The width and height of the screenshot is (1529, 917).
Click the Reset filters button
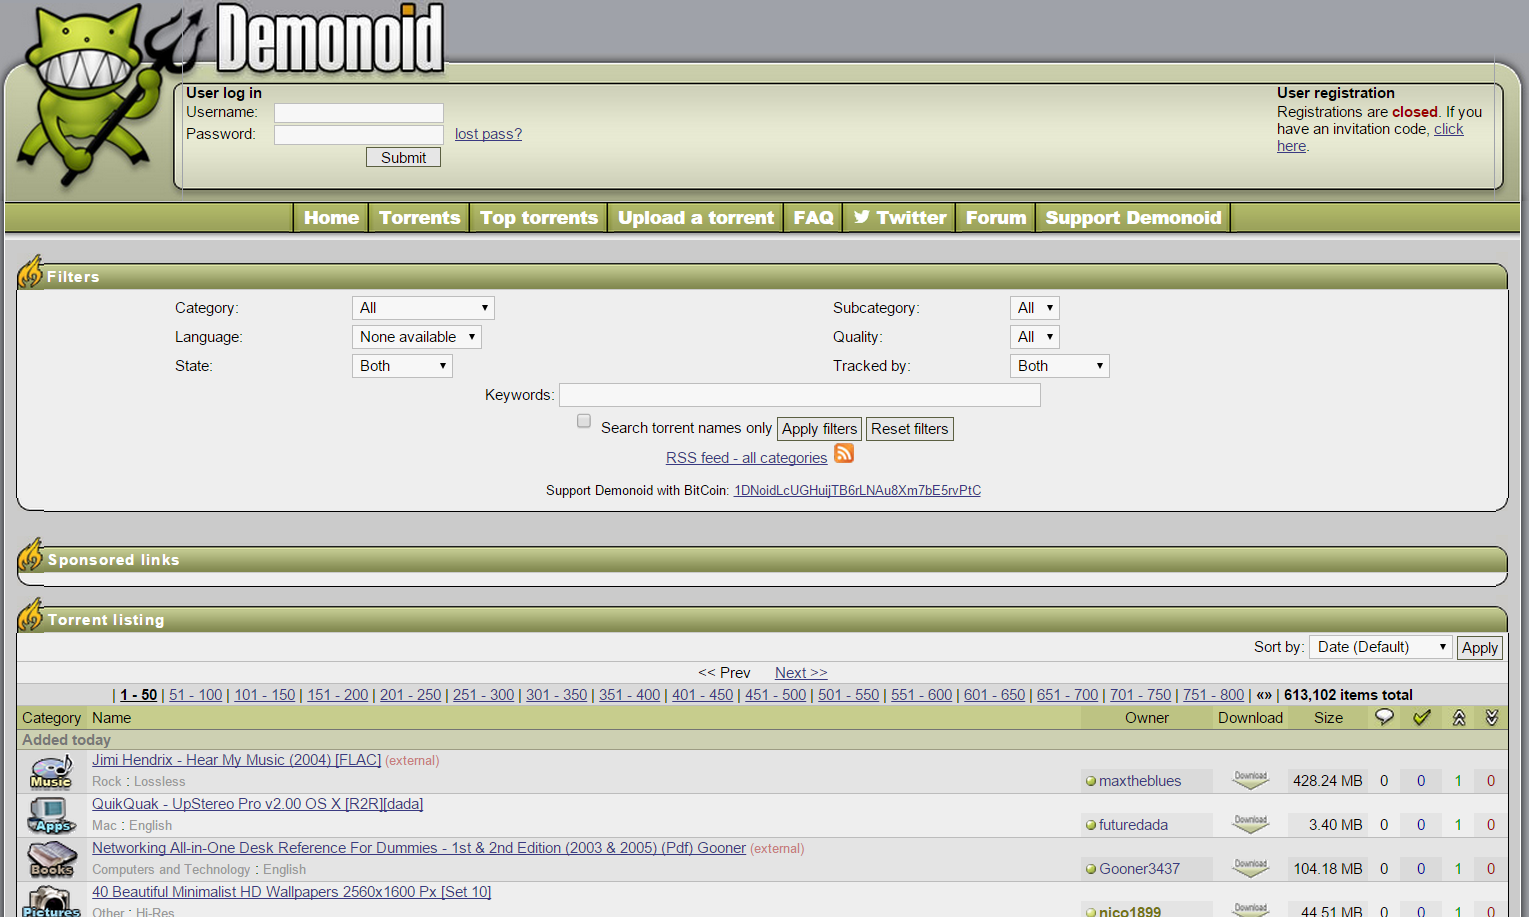coord(909,429)
